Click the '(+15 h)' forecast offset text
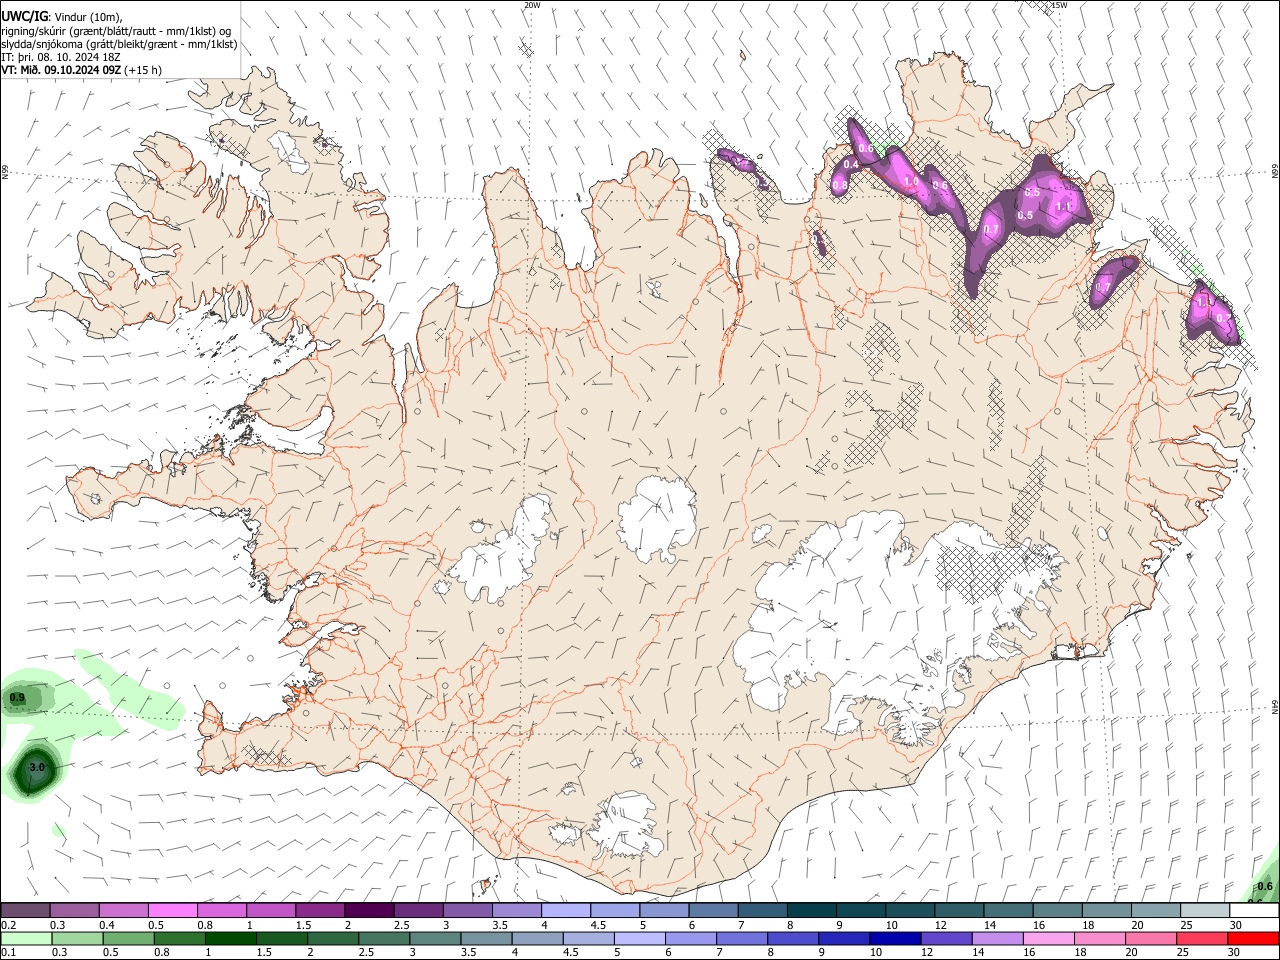Screen dimensions: 1280x960 (144, 70)
